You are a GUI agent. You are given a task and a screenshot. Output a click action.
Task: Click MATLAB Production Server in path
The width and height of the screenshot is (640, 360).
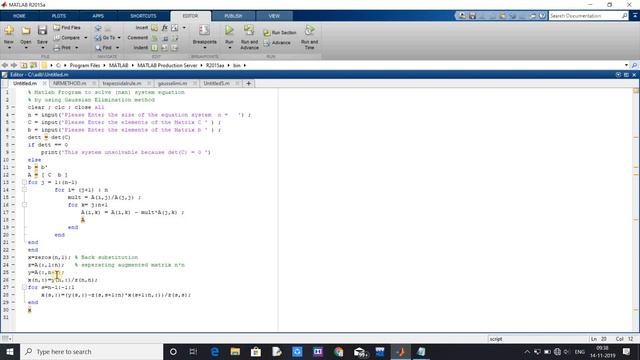167,65
